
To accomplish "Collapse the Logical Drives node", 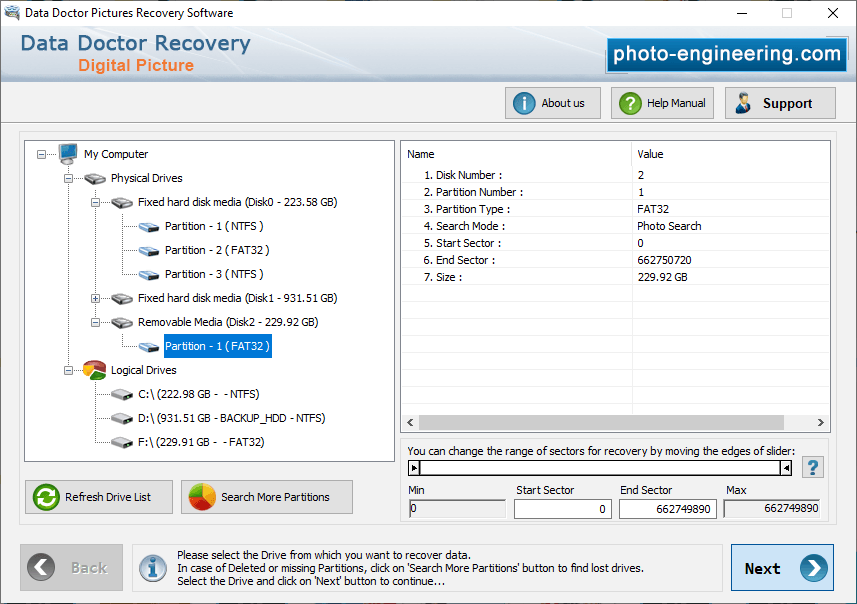I will click(68, 370).
